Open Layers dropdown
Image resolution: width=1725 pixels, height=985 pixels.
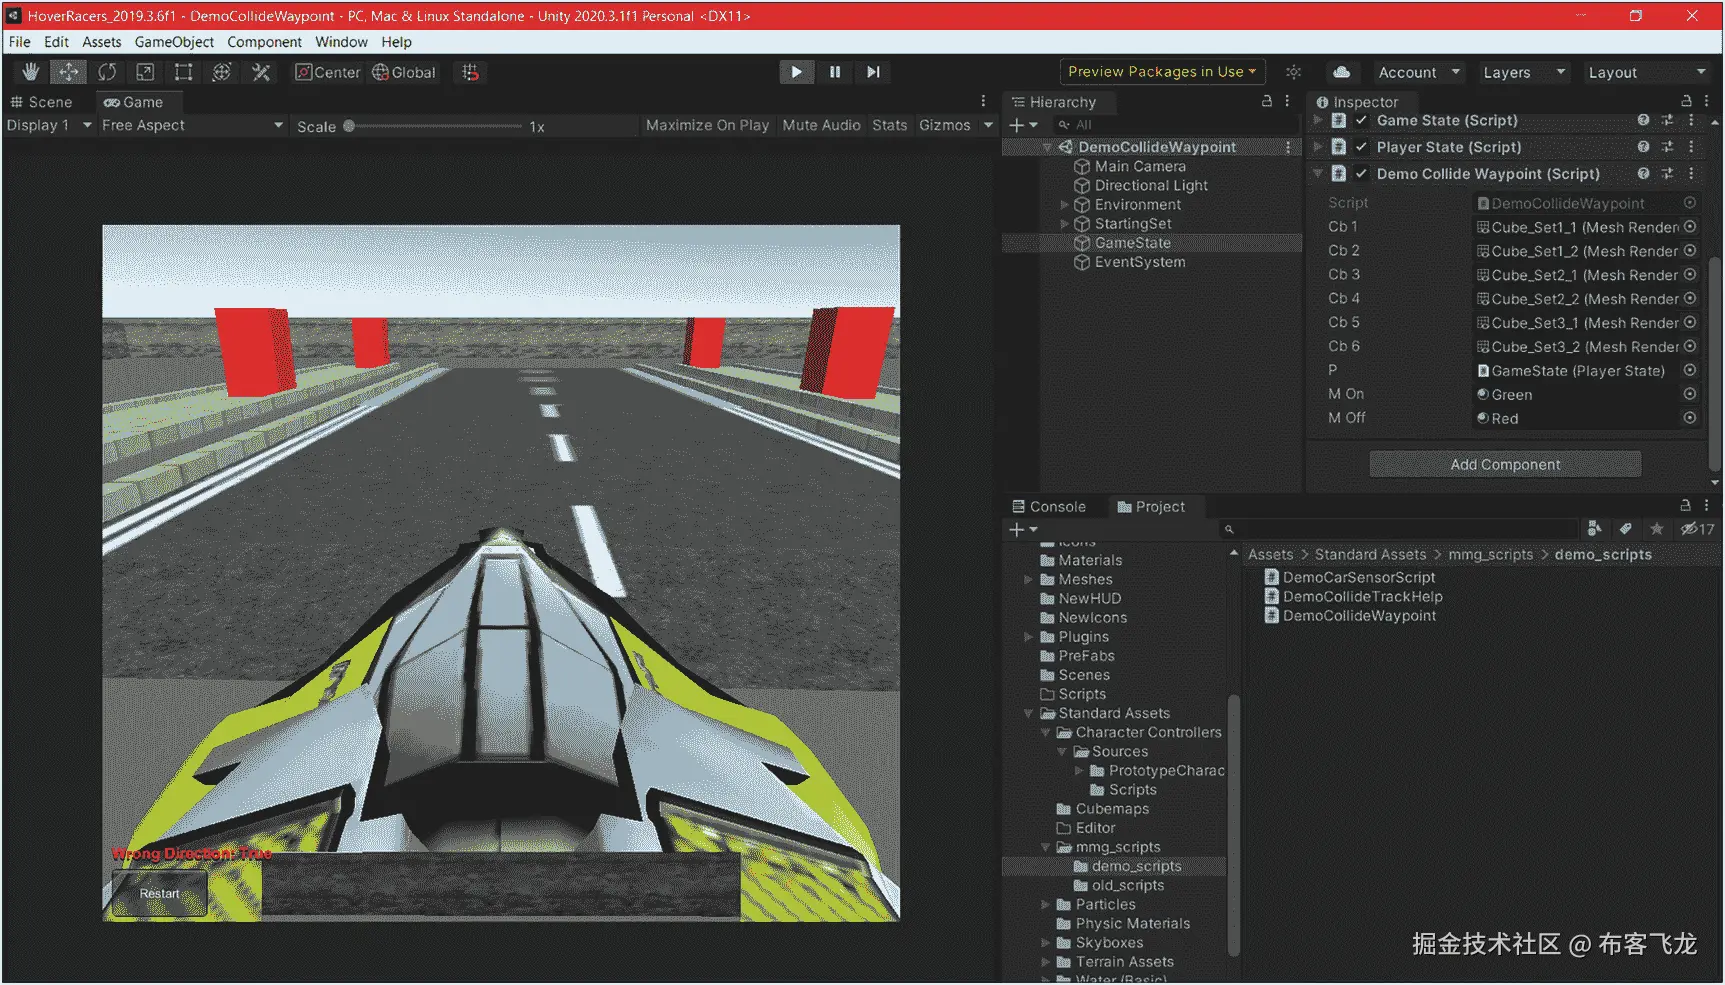click(x=1523, y=72)
